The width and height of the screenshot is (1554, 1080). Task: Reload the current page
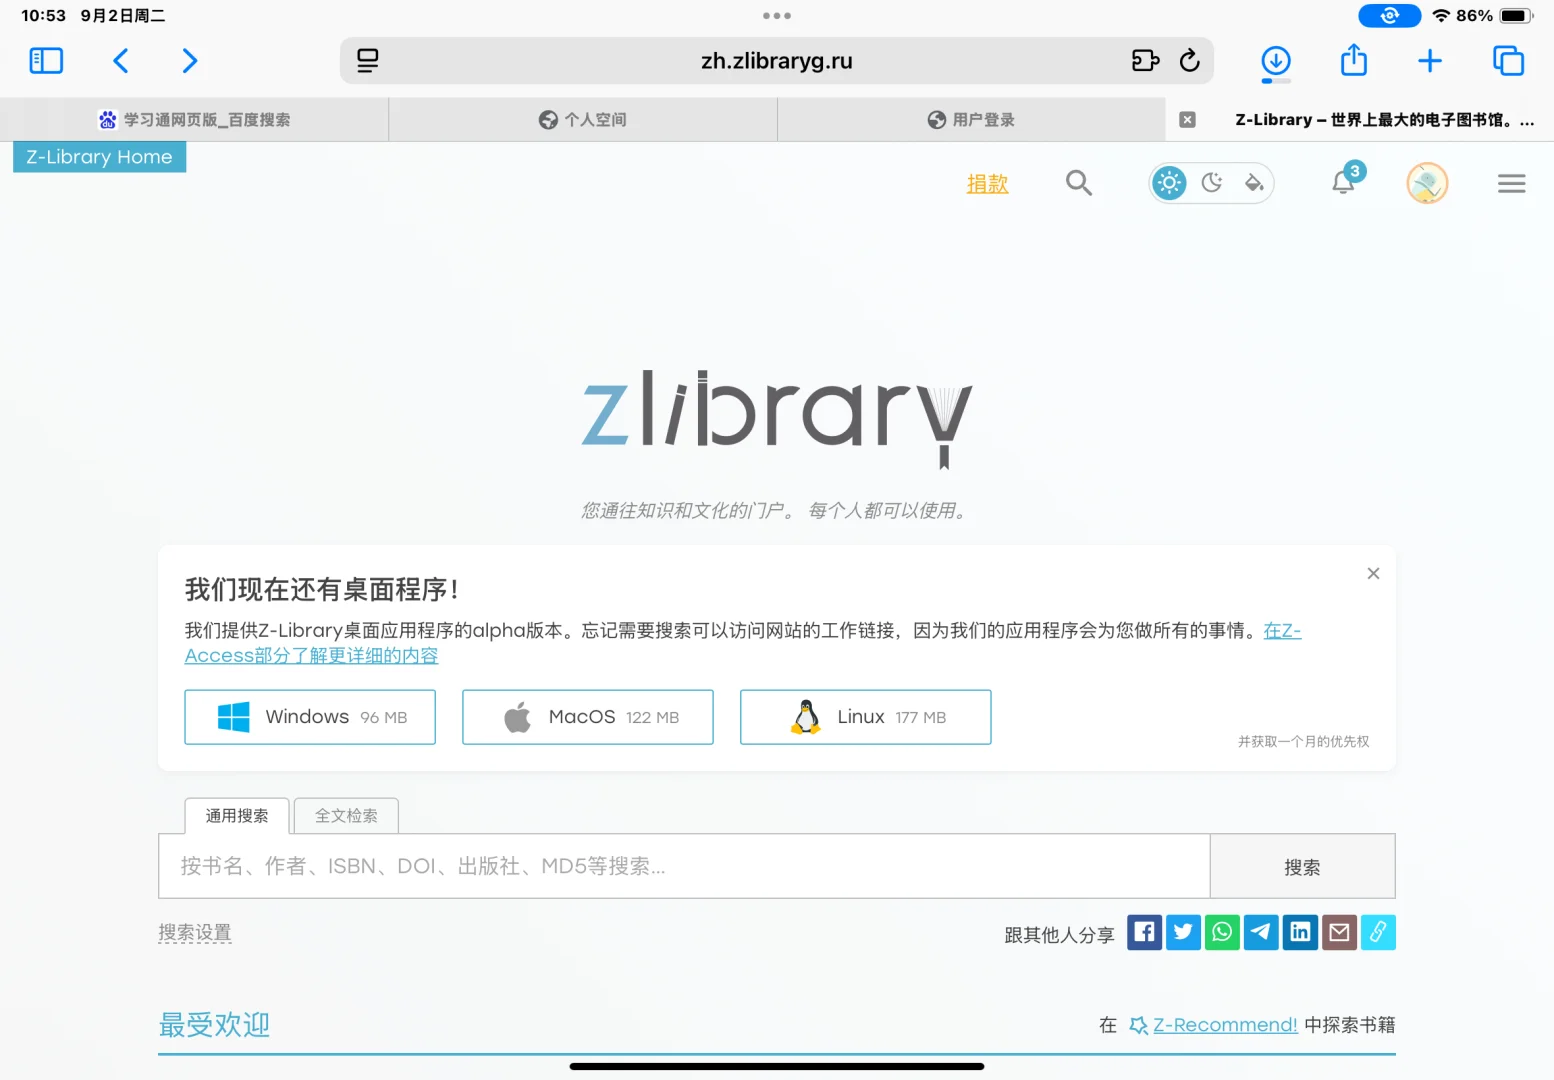pos(1189,61)
